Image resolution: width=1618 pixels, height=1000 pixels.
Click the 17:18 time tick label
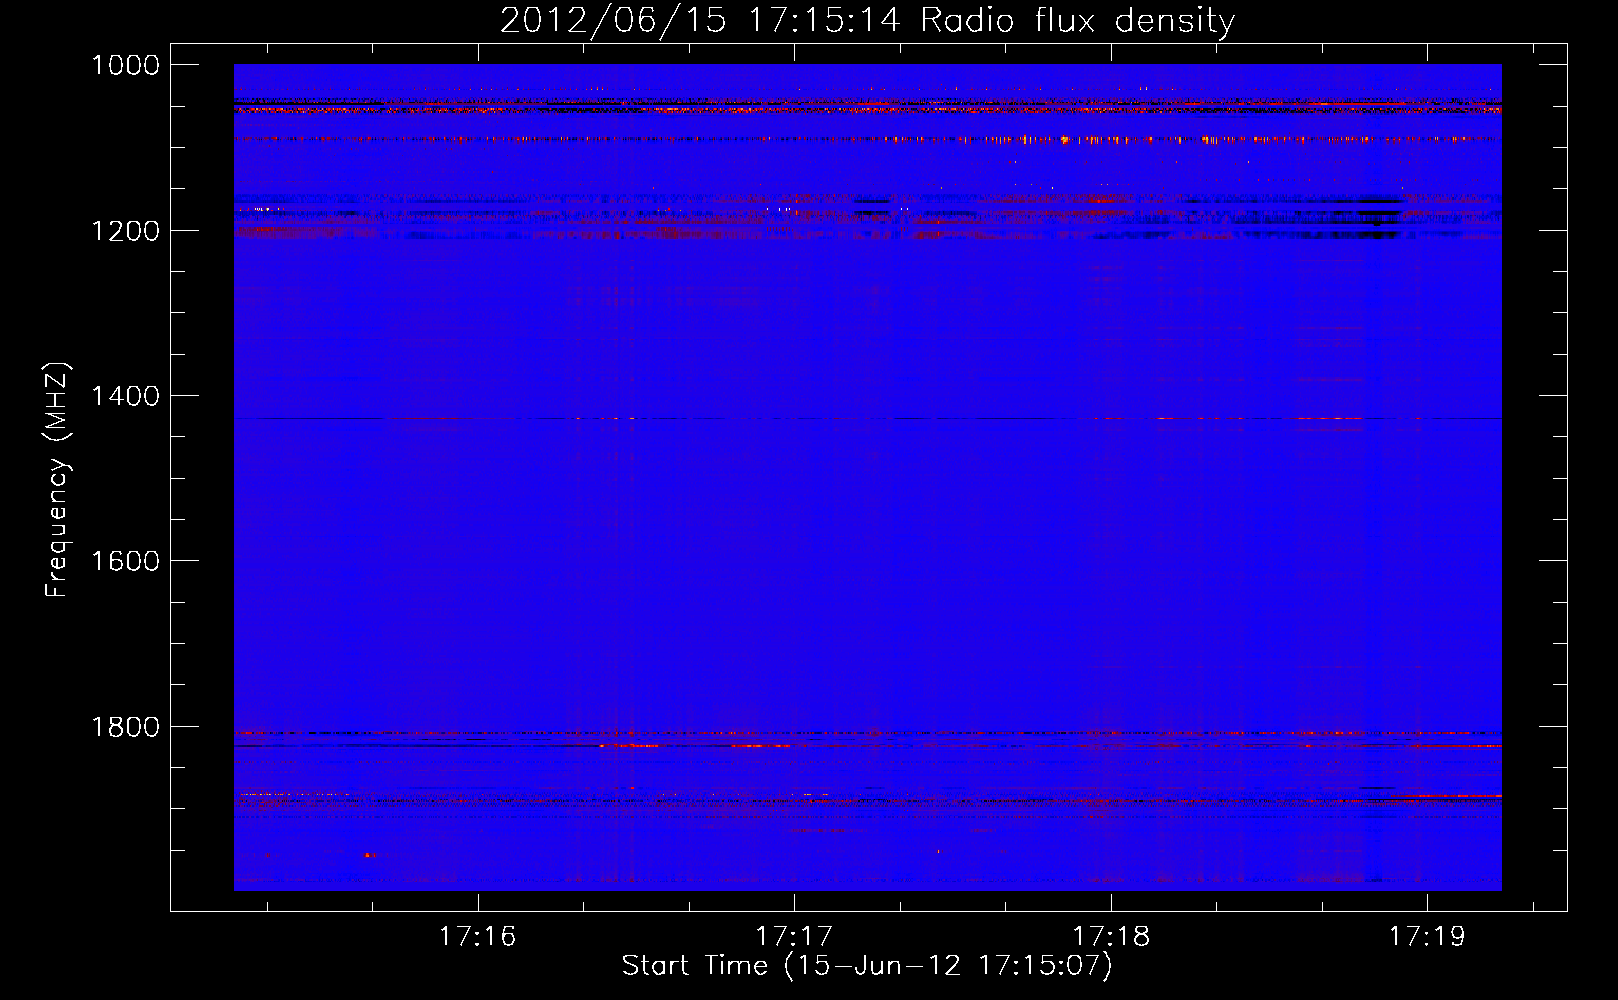(1111, 936)
